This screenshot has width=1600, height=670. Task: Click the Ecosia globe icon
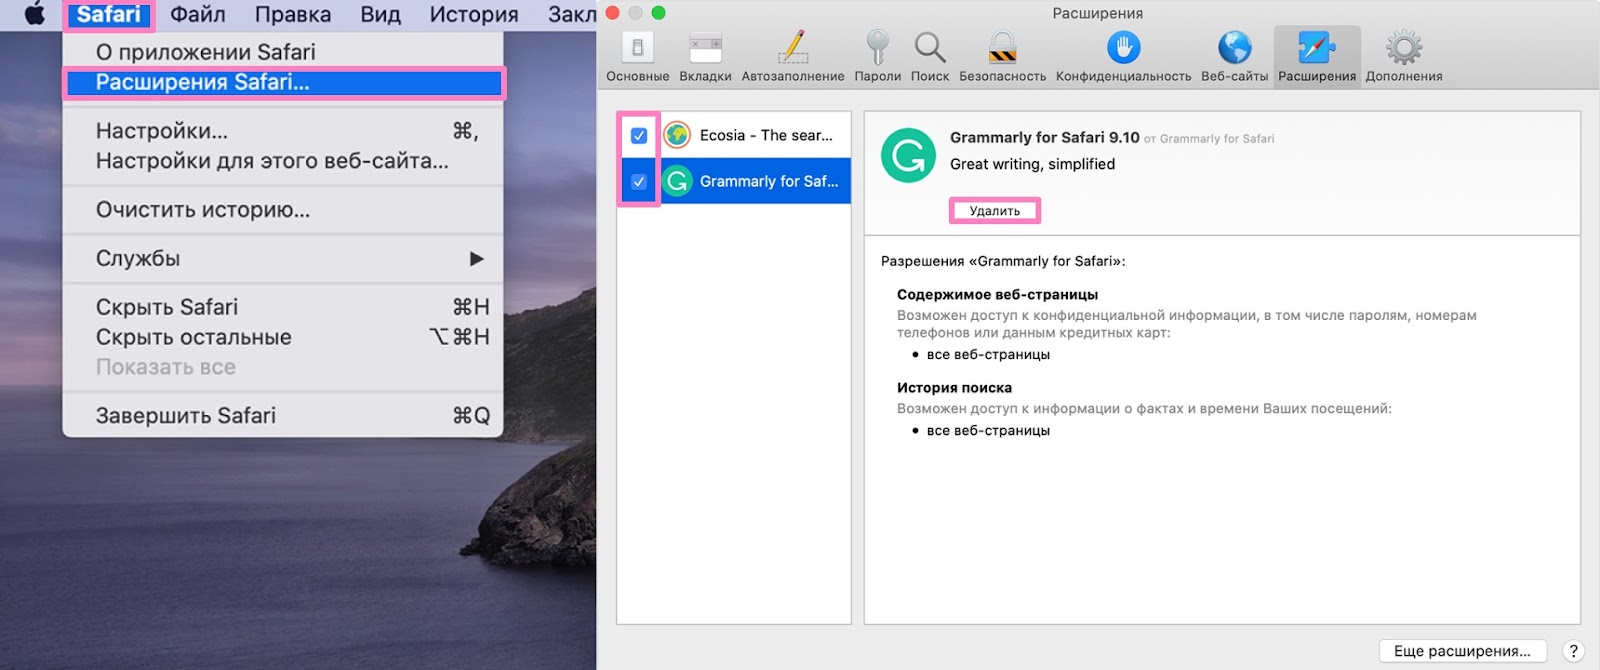pyautogui.click(x=678, y=135)
